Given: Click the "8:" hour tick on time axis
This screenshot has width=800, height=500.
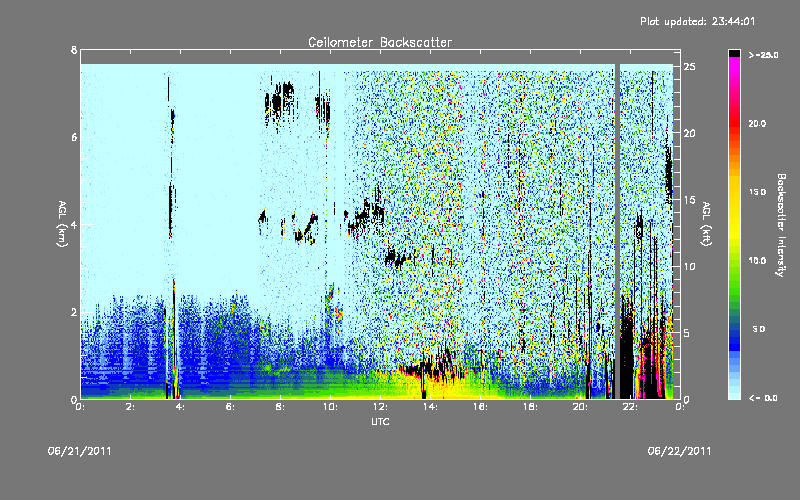Looking at the screenshot, I should click(x=280, y=407).
